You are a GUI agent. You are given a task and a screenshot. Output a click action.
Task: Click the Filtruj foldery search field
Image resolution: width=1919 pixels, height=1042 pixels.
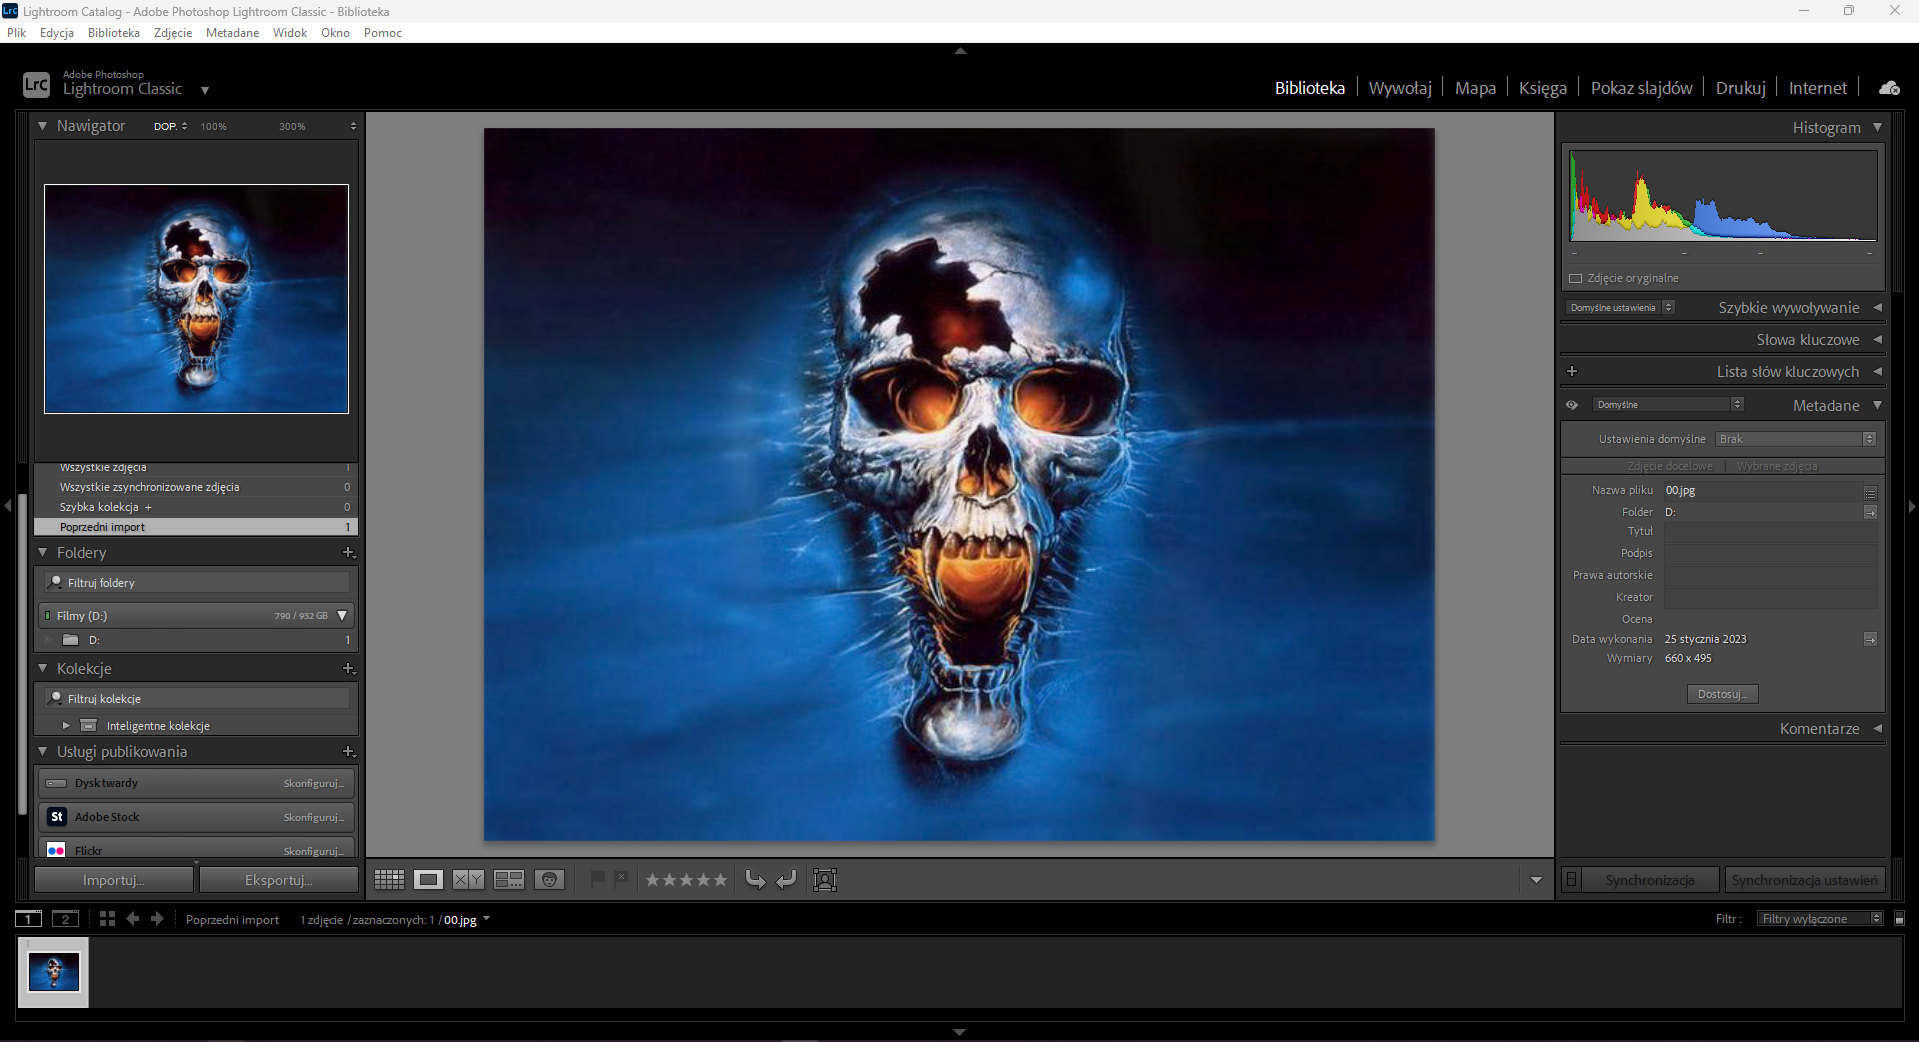(198, 583)
